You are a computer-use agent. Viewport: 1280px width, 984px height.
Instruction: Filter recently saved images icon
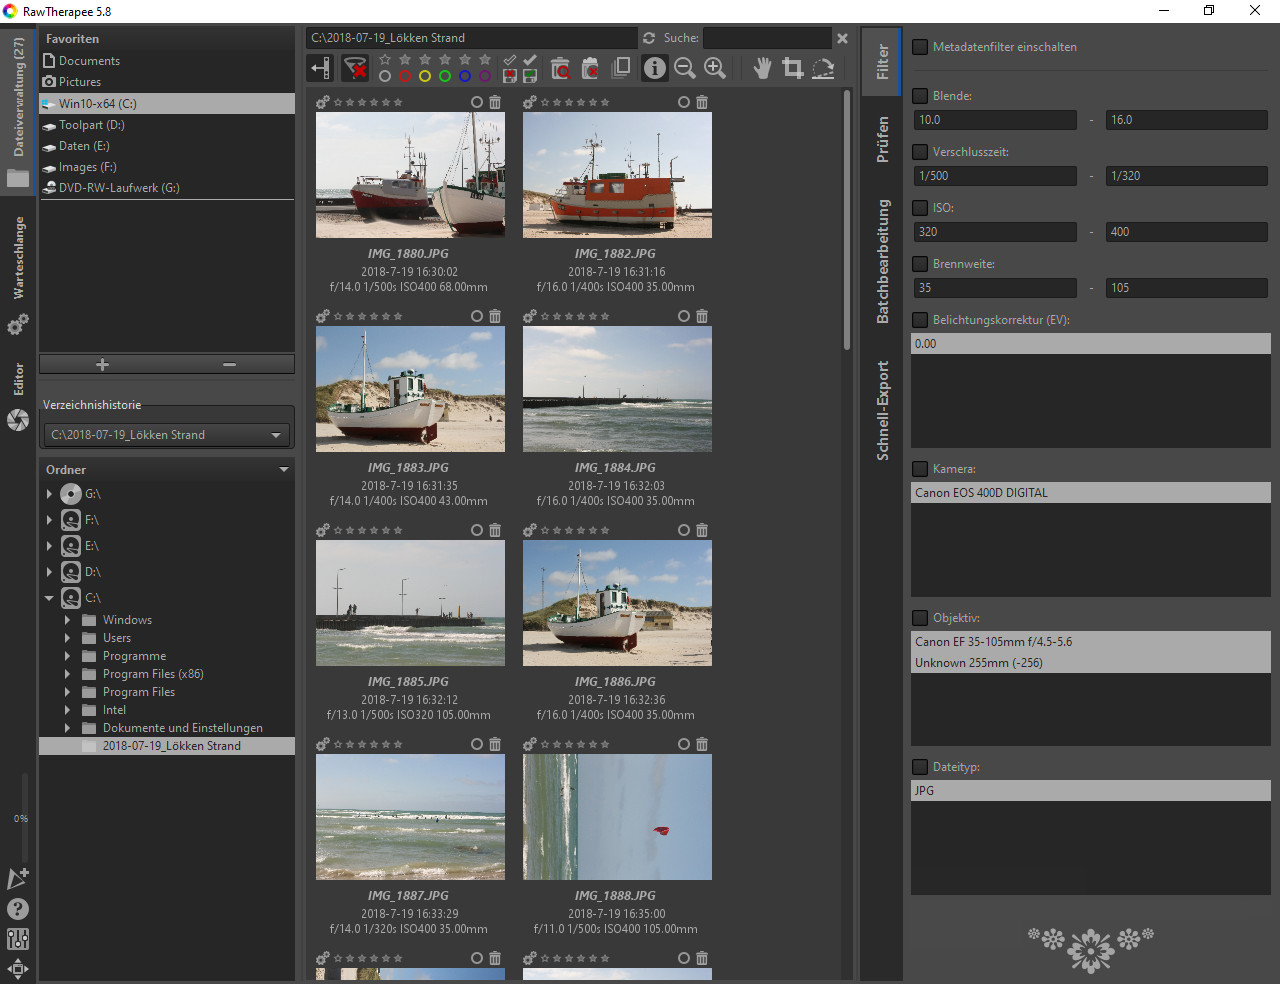coord(530,76)
